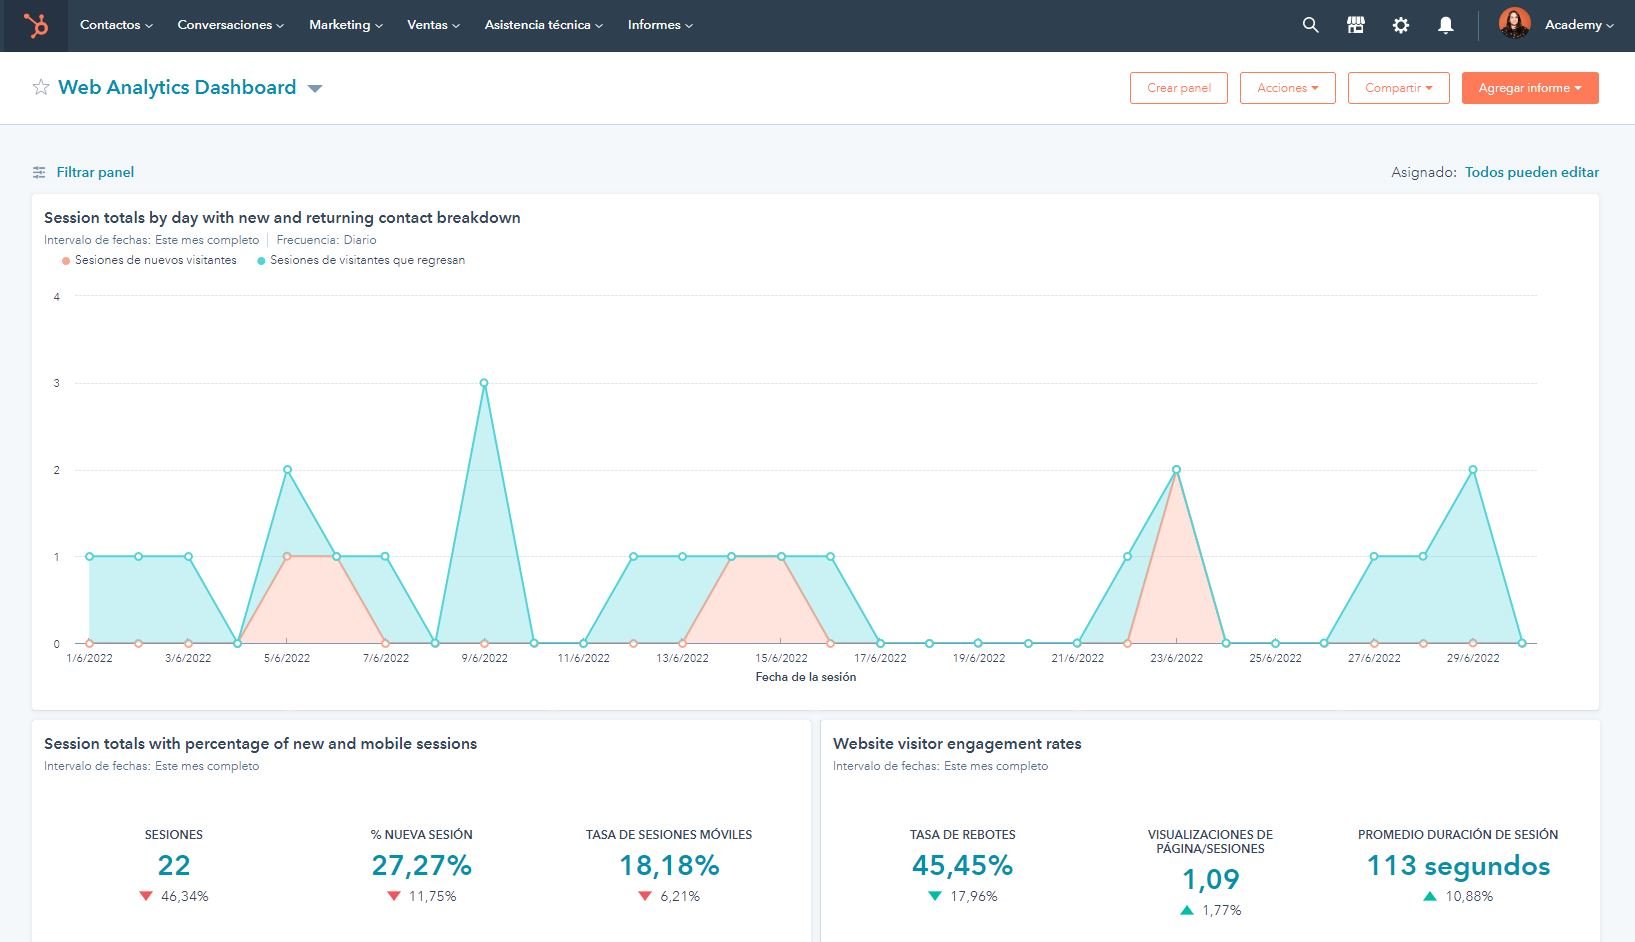Click 'Website visitor engagement rates' title
Screen dimensions: 1635x942
click(x=957, y=744)
